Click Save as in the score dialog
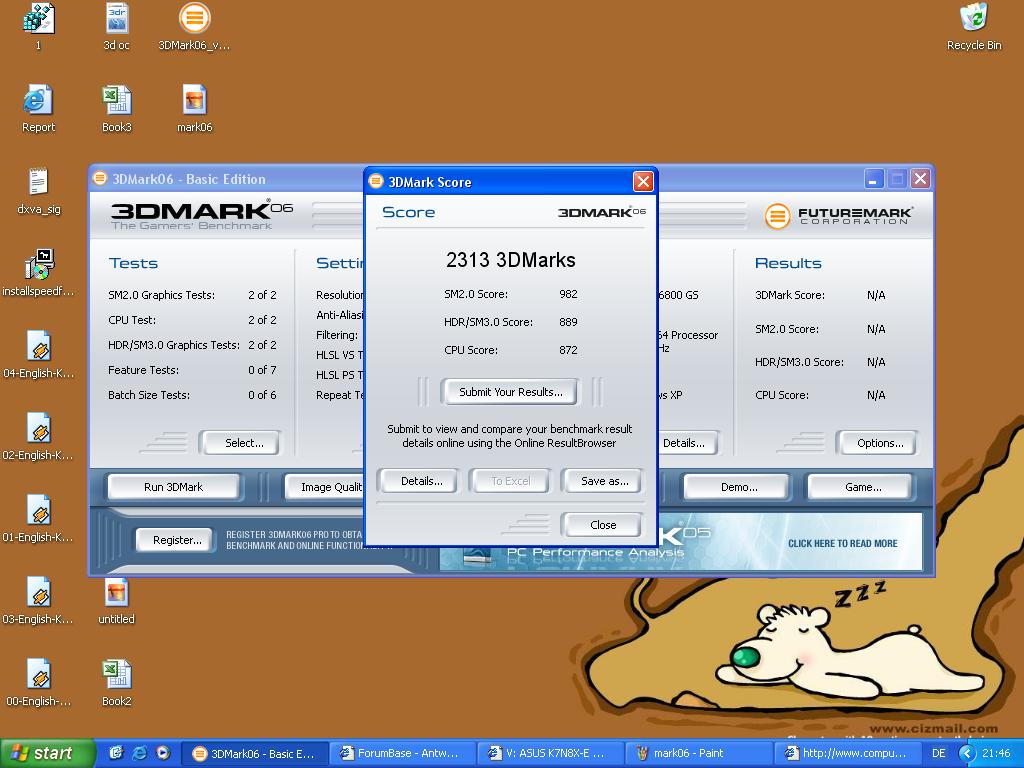The image size is (1024, 768). (x=604, y=481)
